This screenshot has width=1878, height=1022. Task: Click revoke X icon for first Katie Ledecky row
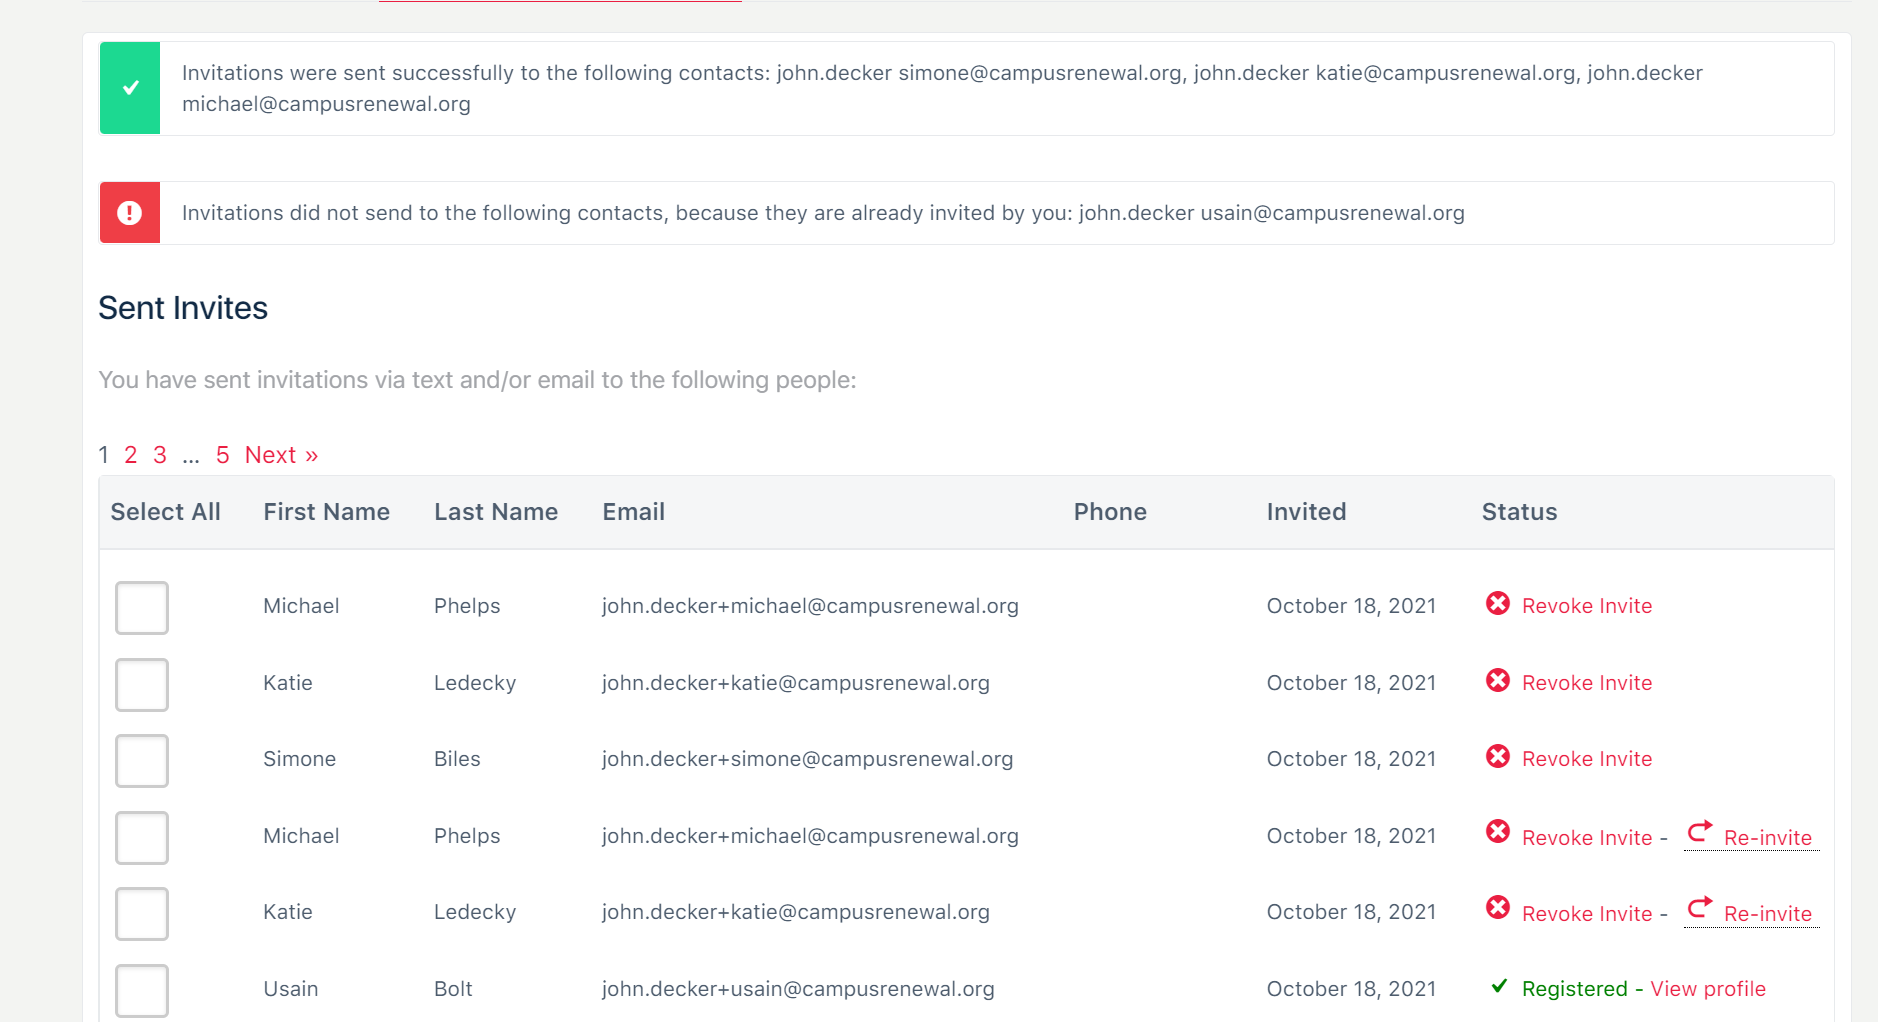point(1497,680)
